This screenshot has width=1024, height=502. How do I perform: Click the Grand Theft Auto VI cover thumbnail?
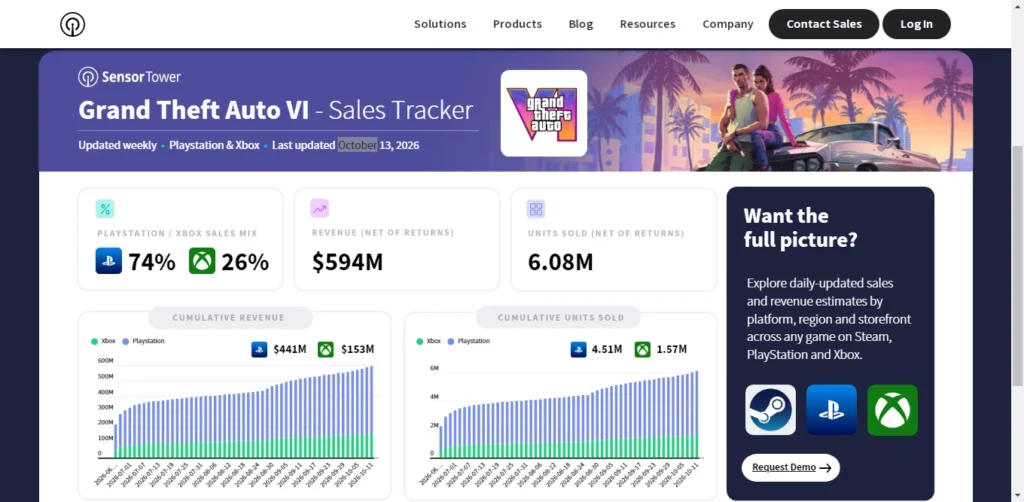pyautogui.click(x=544, y=113)
